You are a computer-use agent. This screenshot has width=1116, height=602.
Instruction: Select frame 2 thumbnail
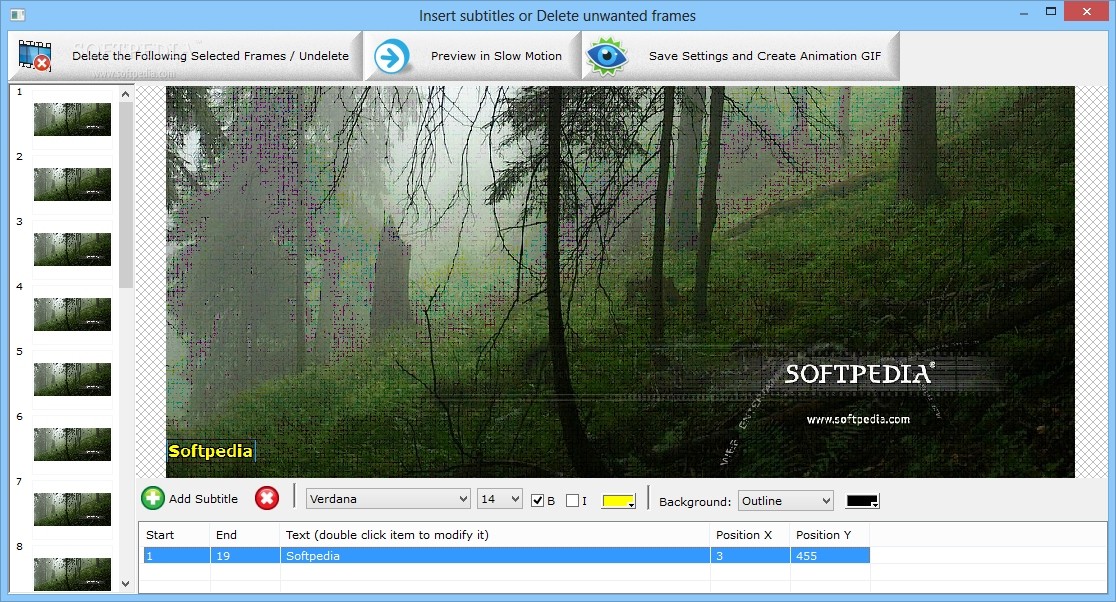[x=73, y=184]
